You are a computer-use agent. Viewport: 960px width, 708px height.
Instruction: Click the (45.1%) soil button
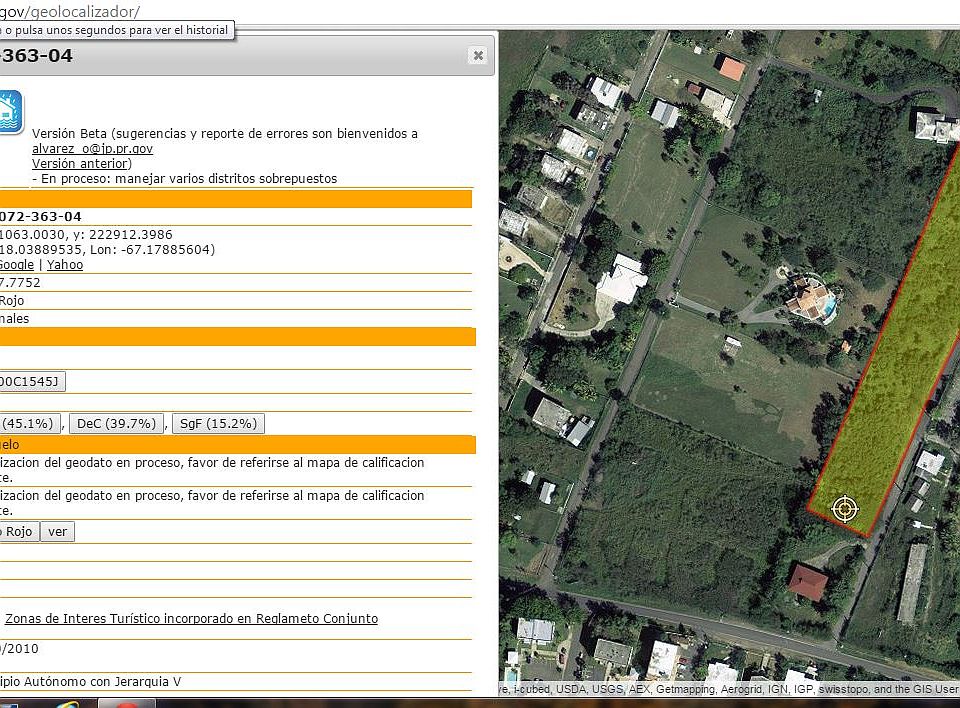click(30, 424)
